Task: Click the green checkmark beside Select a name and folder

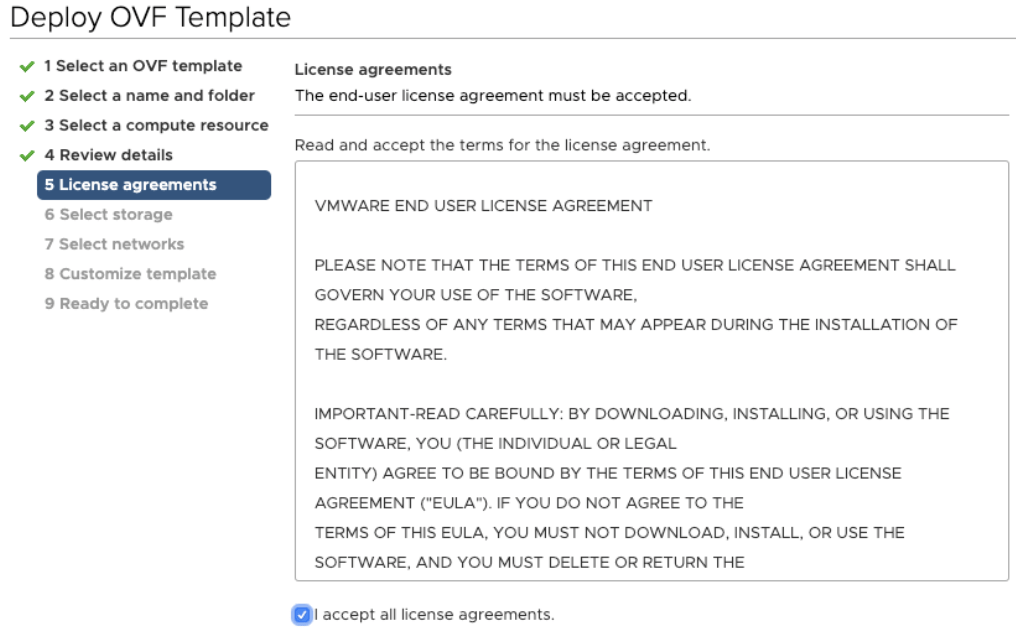Action: (27, 97)
